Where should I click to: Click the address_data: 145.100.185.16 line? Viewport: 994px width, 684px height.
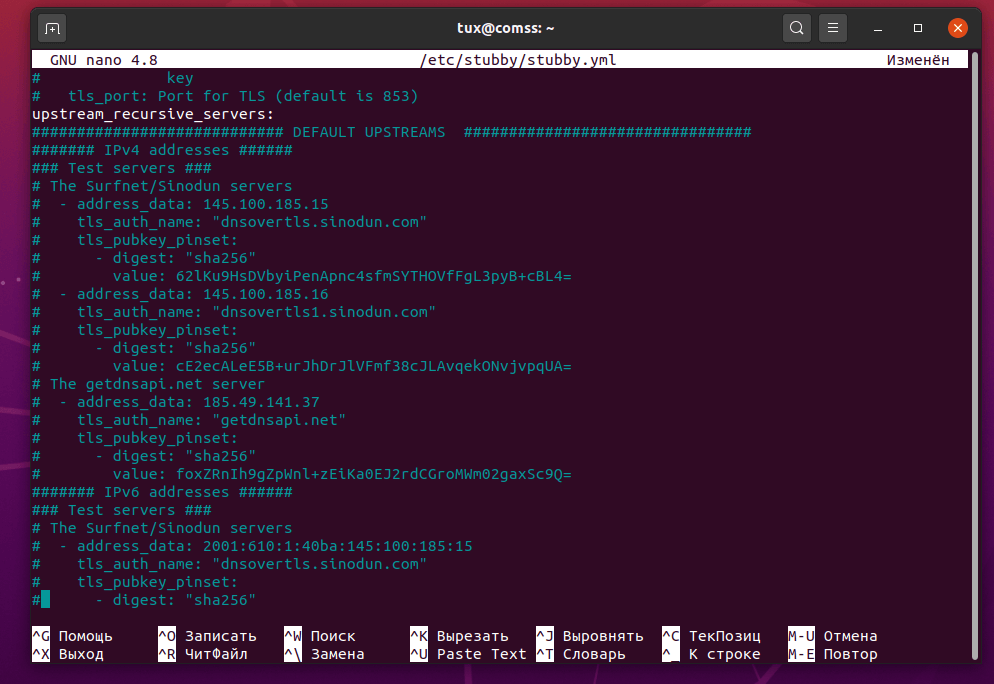(180, 294)
